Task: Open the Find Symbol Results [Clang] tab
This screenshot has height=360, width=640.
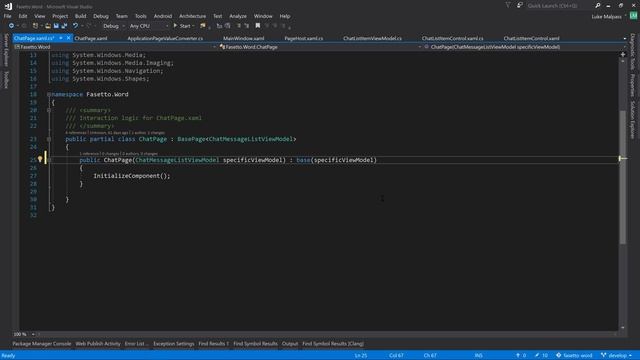Action: 333,344
